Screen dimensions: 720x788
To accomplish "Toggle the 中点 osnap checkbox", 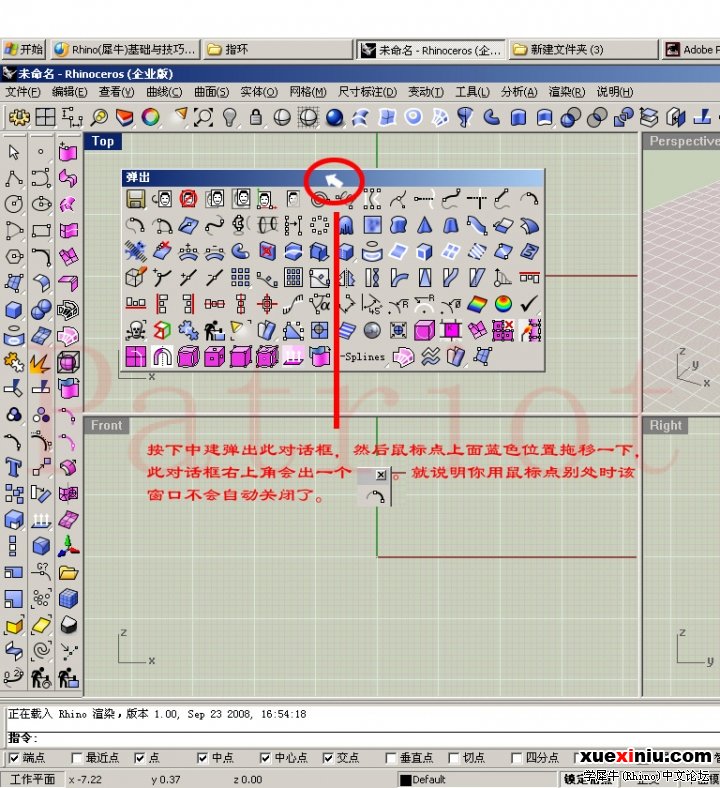I will (x=202, y=758).
